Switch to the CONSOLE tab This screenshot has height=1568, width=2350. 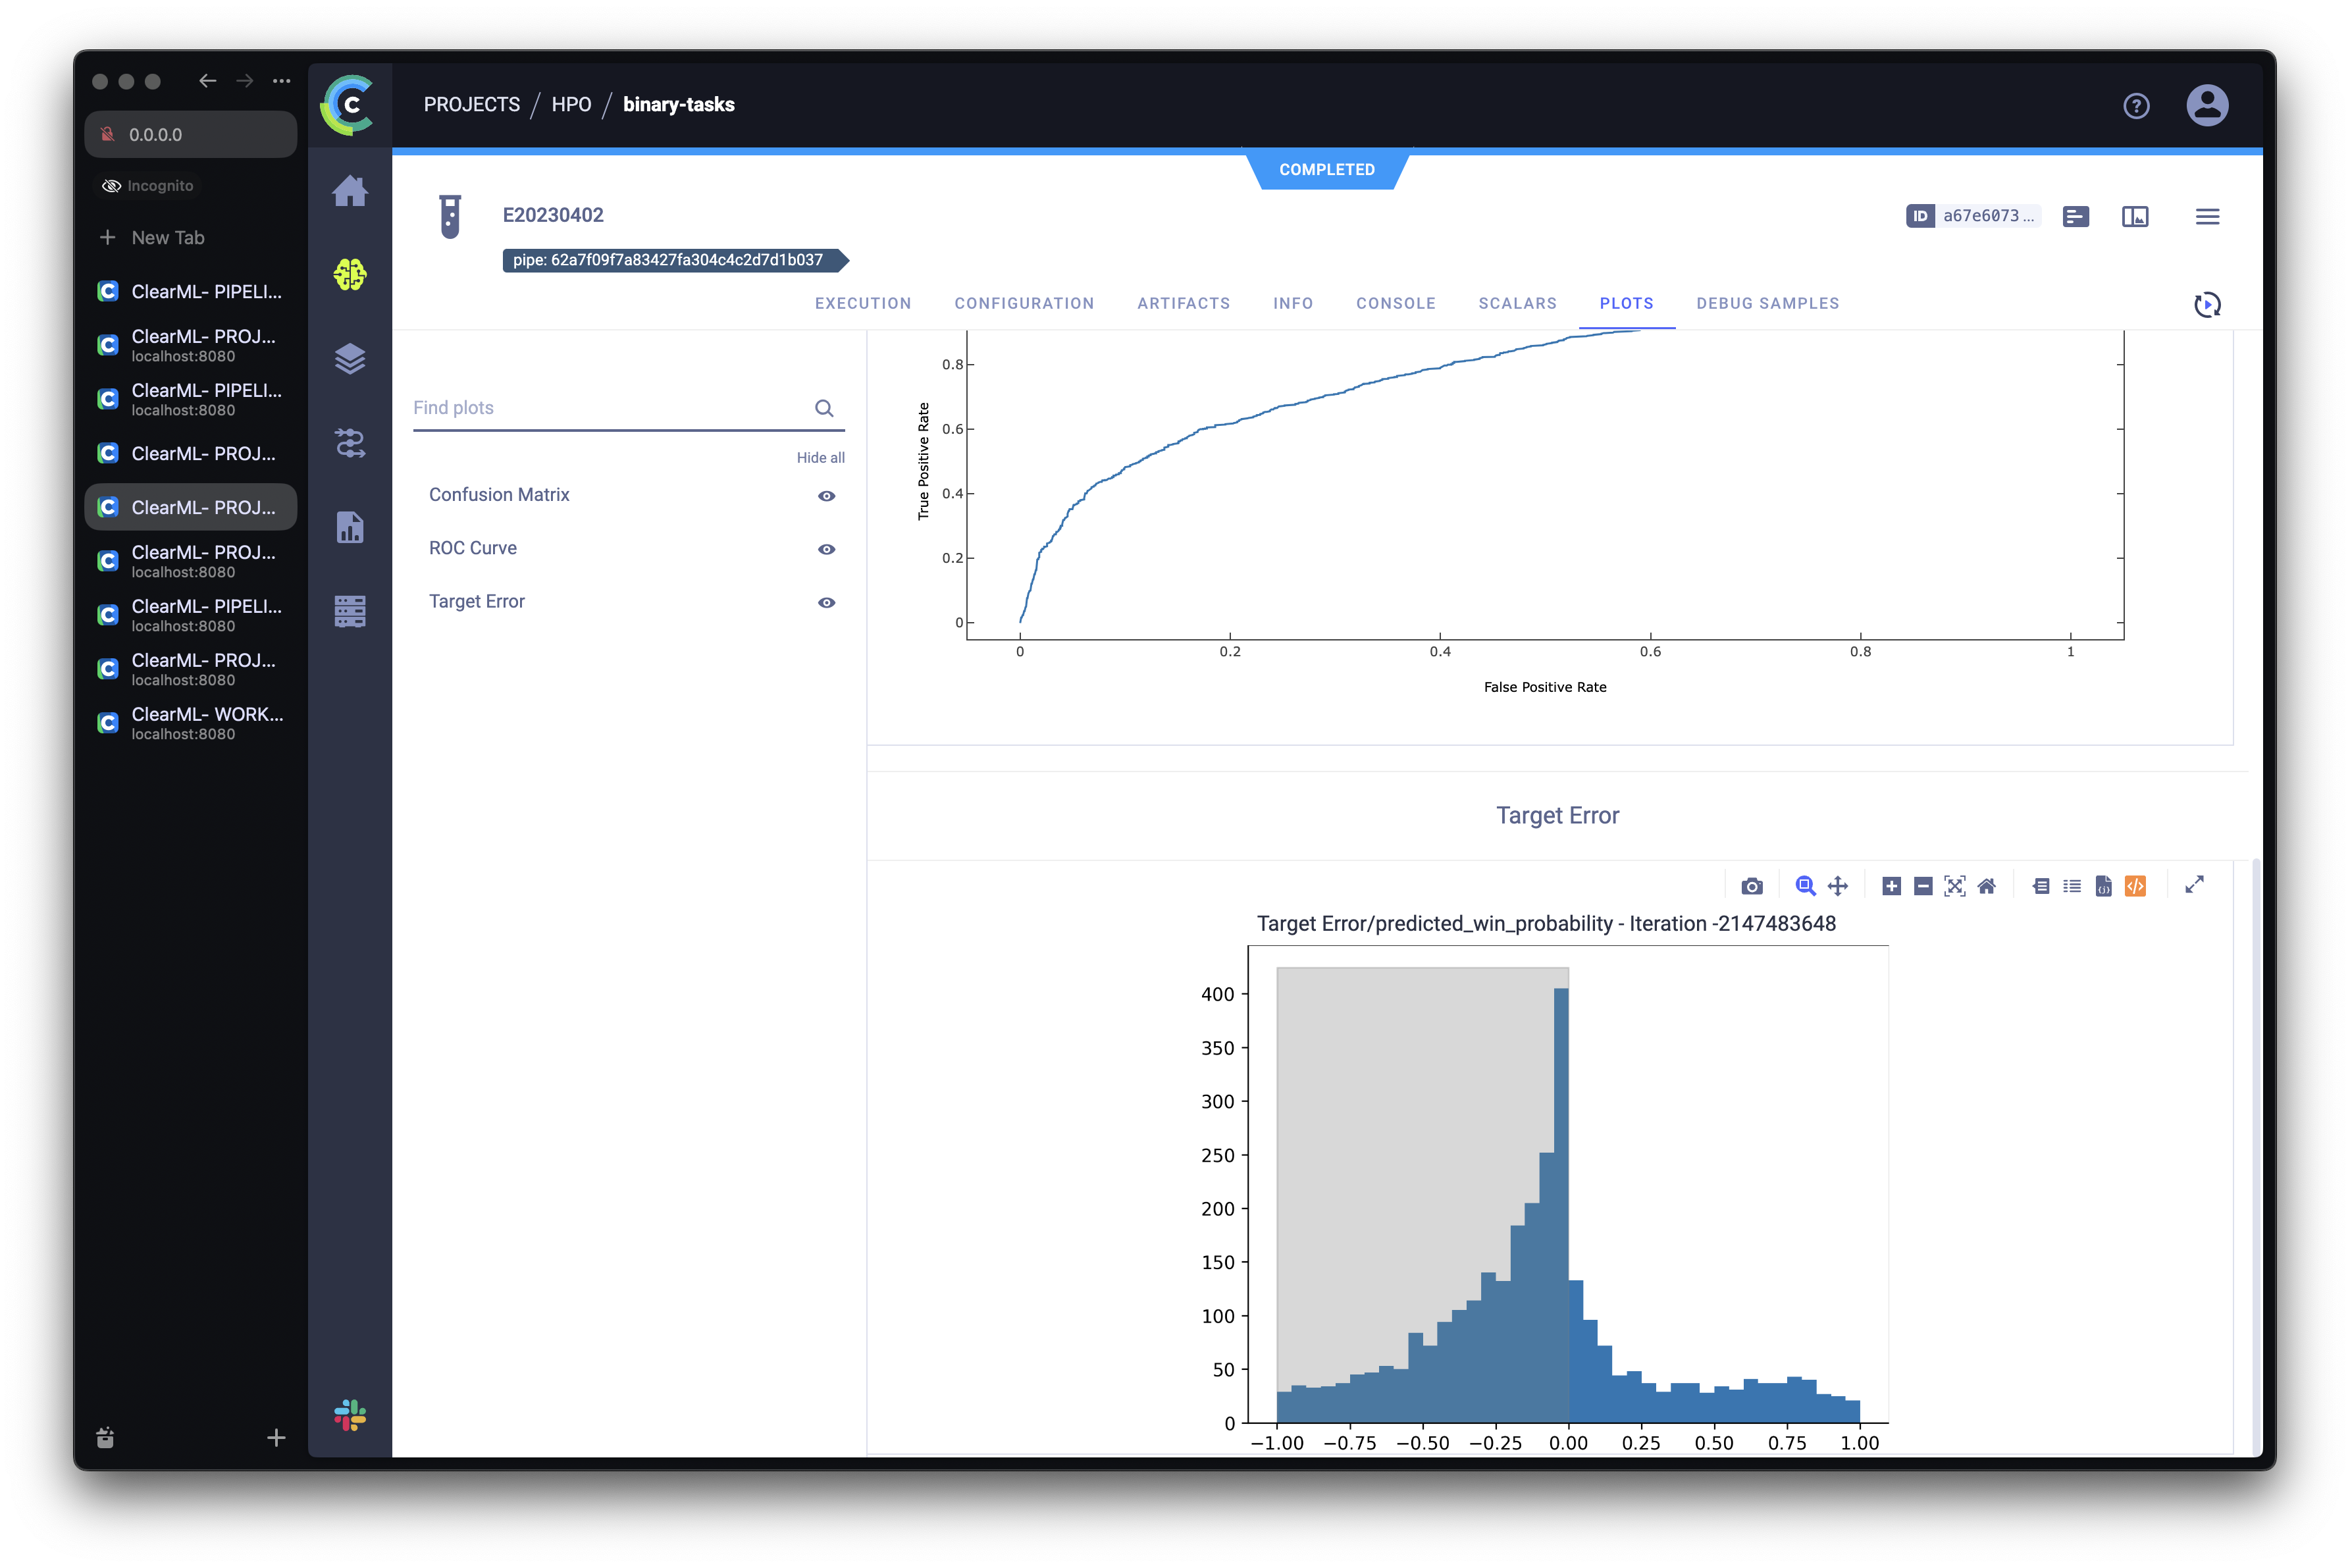[x=1395, y=303]
